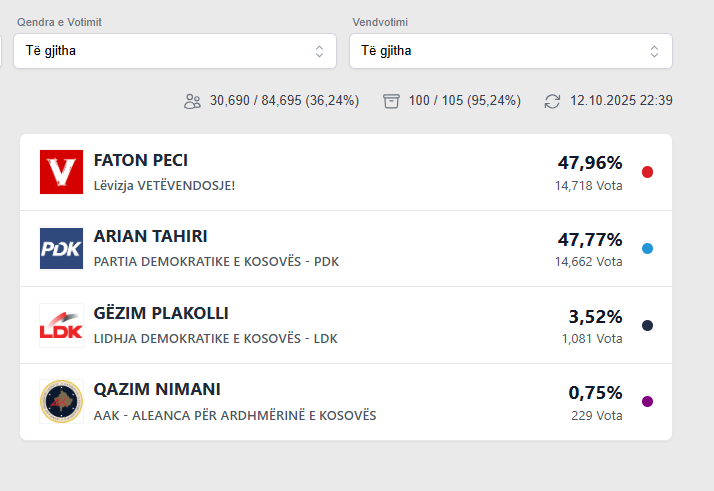Viewport: 714px width, 491px height.
Task: Click the PDK party logo
Action: (x=61, y=249)
